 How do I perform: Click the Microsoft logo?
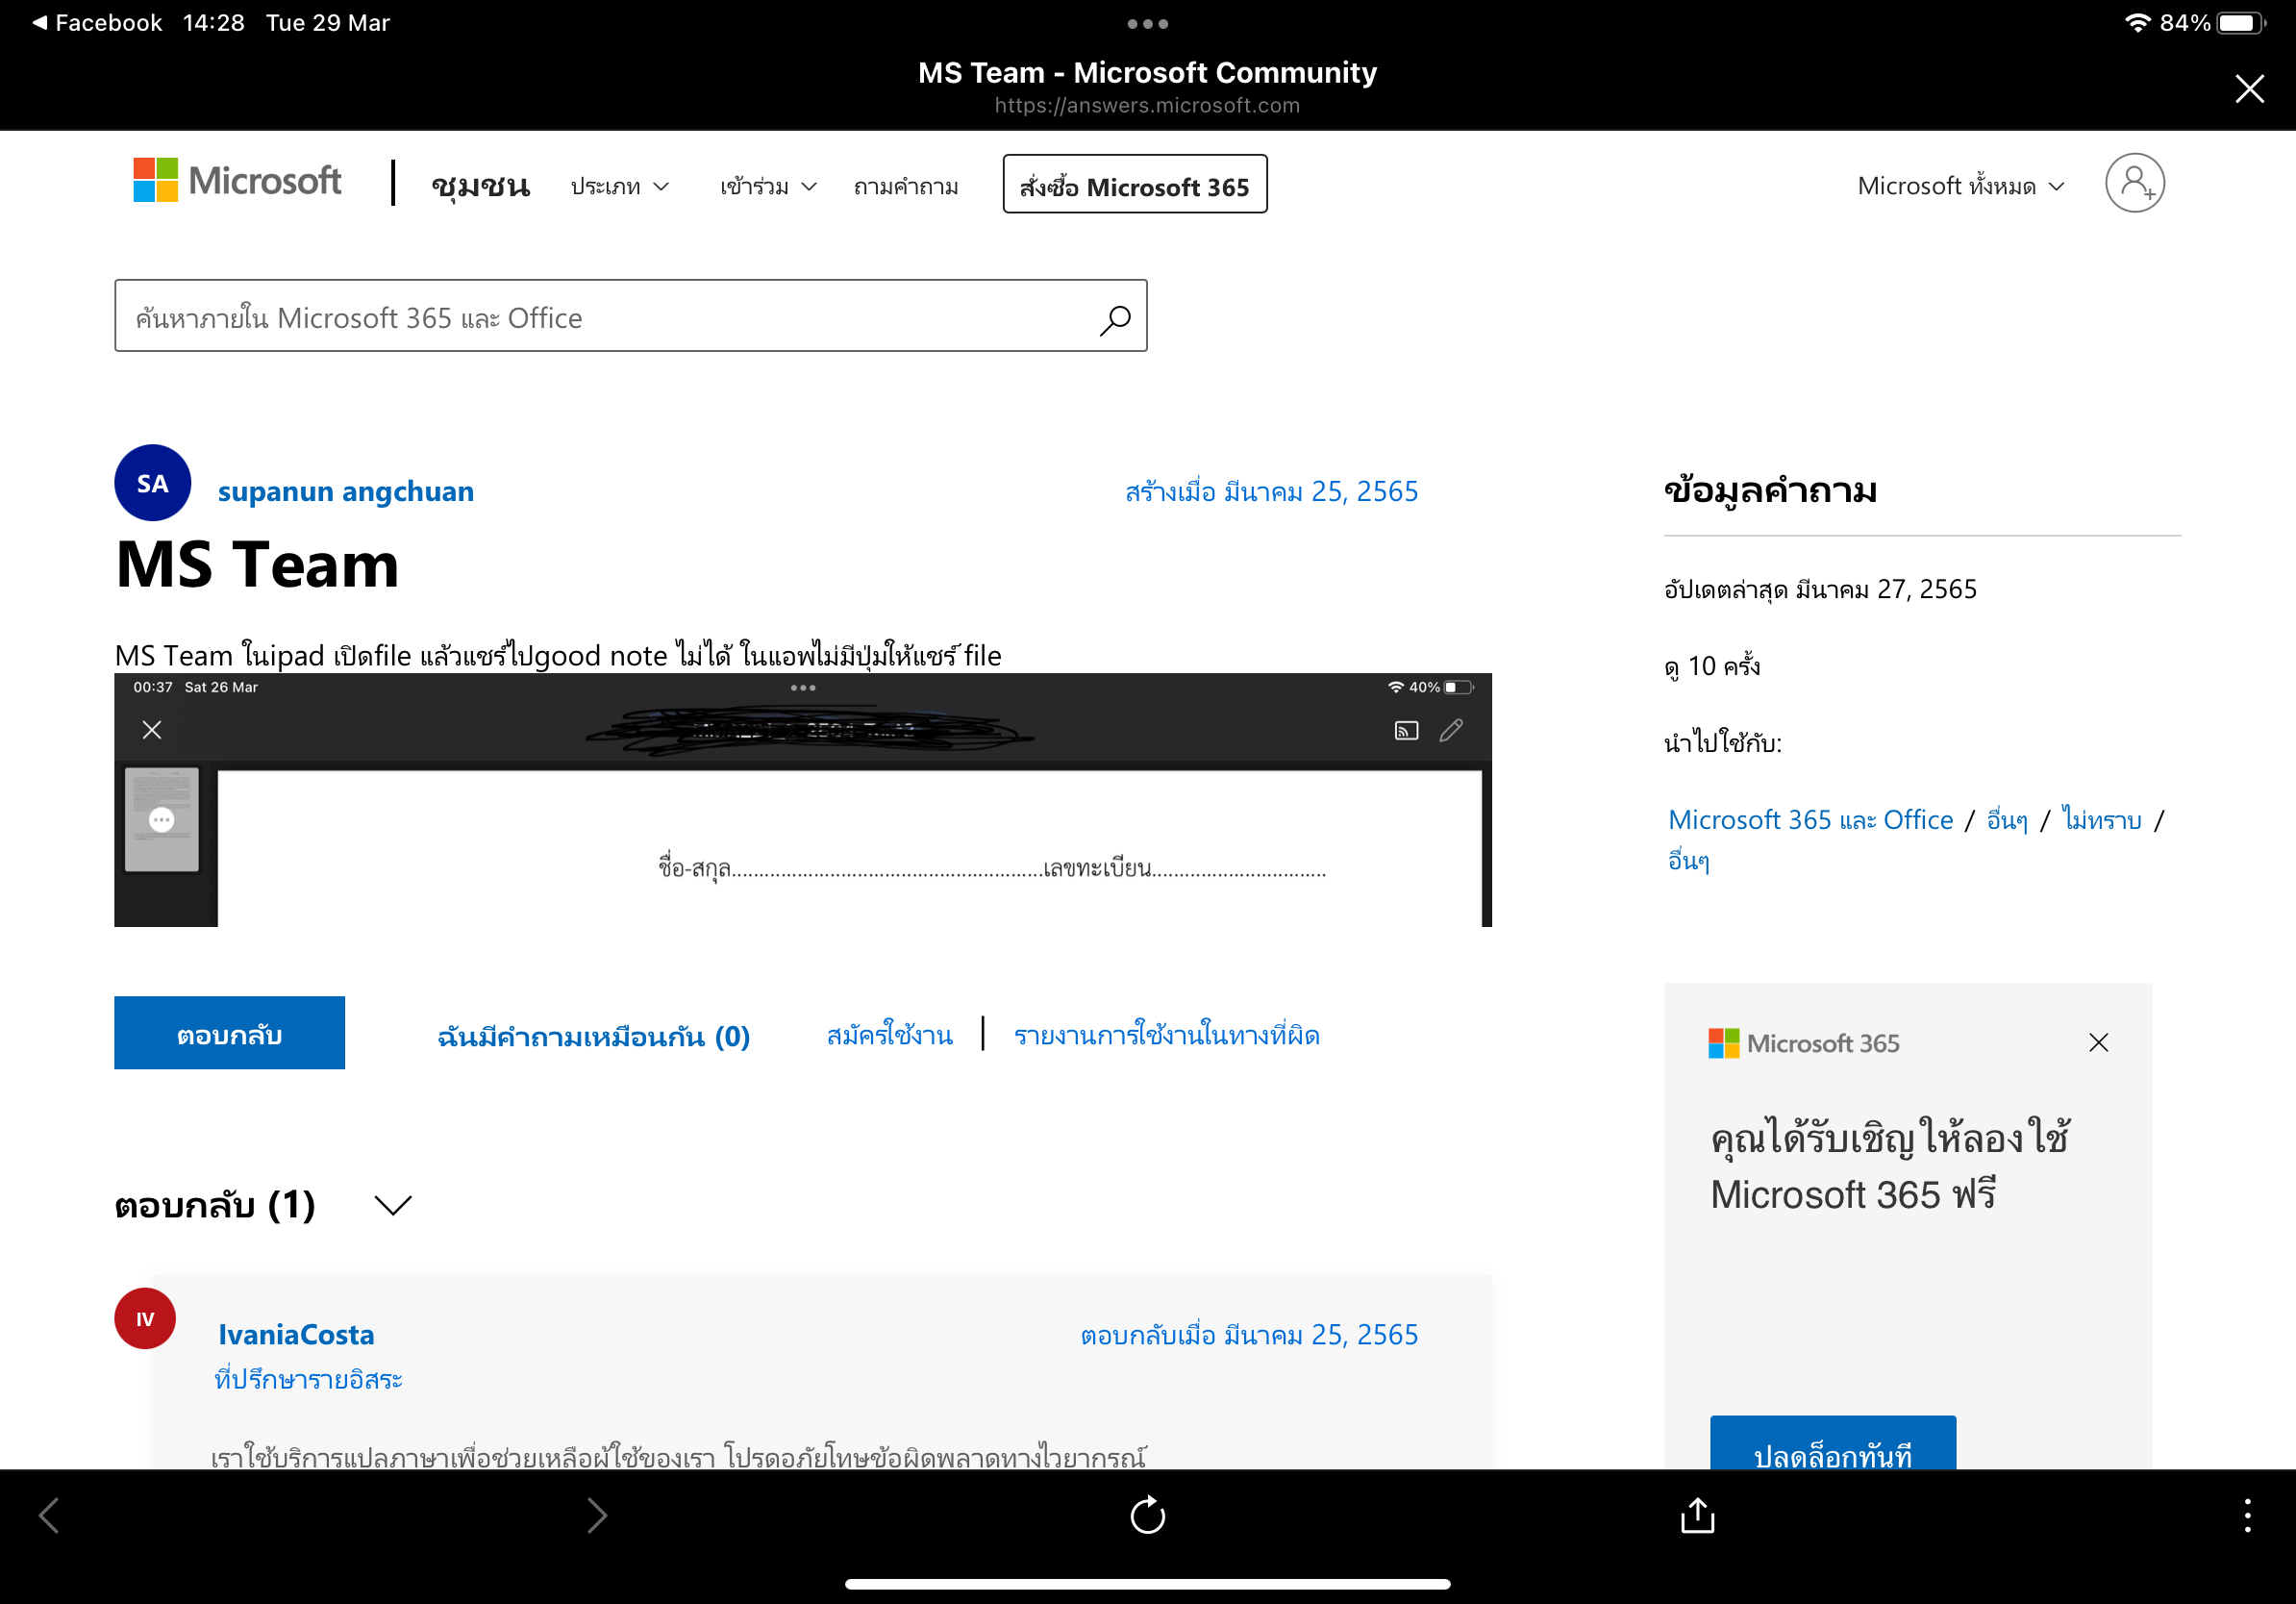point(238,182)
